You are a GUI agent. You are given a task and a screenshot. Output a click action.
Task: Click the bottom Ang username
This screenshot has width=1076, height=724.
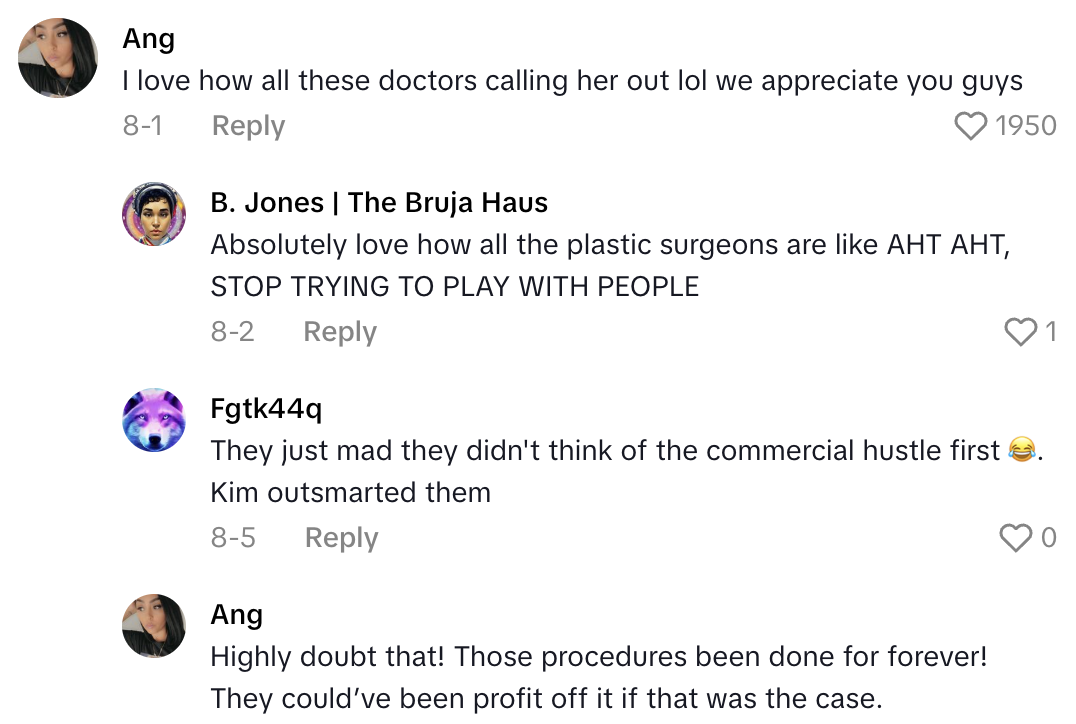237,615
